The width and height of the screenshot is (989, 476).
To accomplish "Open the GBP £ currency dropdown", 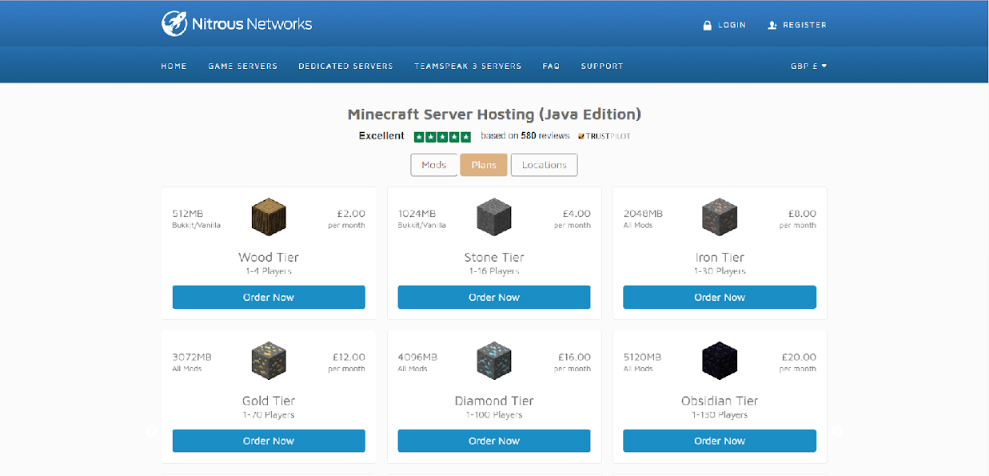I will (x=808, y=66).
